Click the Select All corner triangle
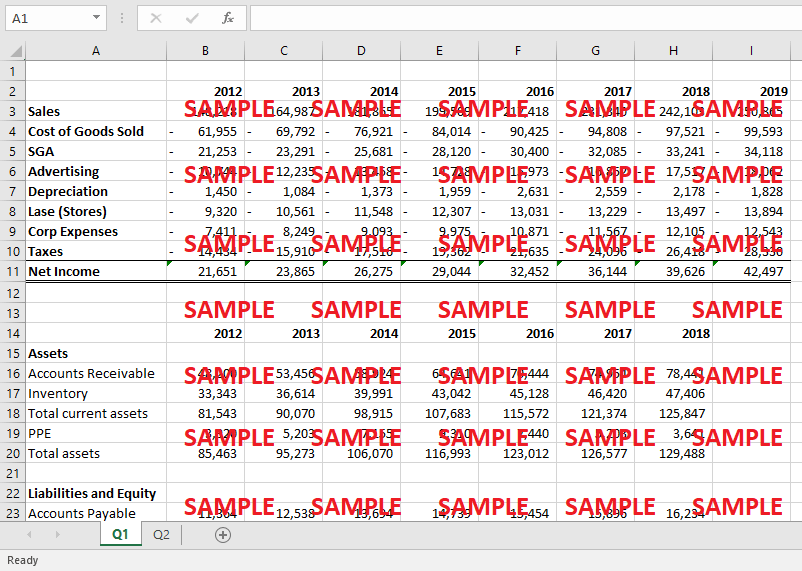The width and height of the screenshot is (802, 571). click(16, 51)
